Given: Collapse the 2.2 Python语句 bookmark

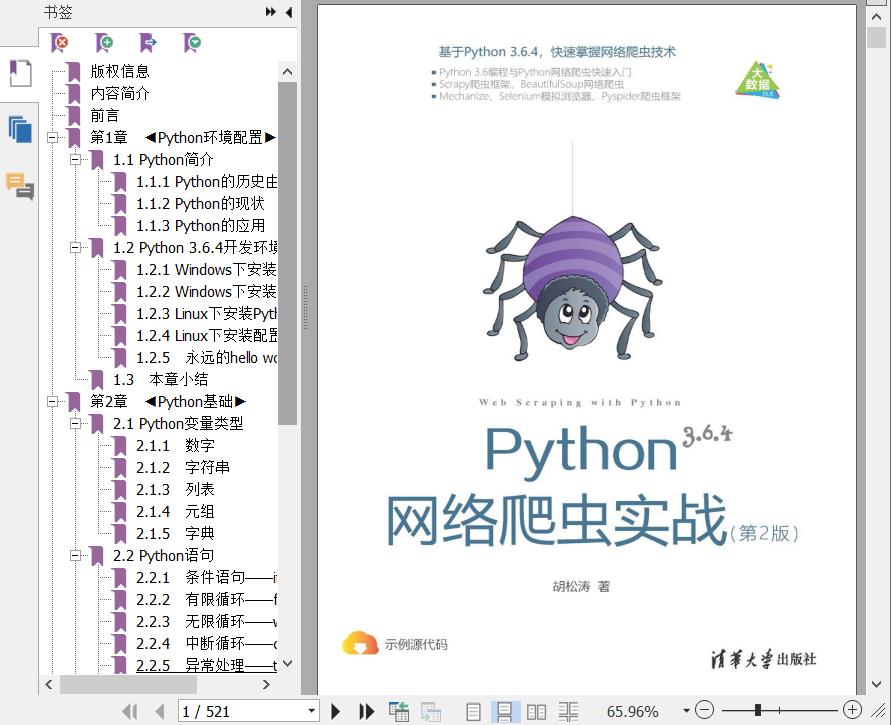Looking at the screenshot, I should point(75,555).
